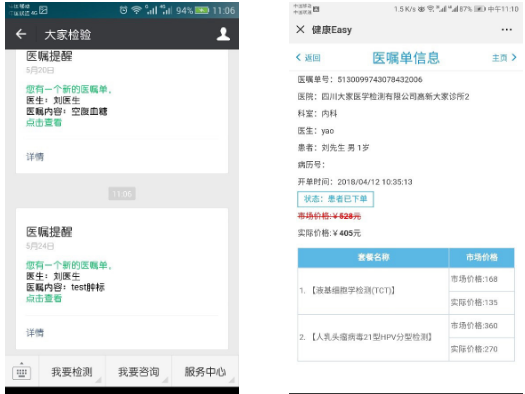
Task: Select the 套餐名称 column header
Action: click(x=373, y=257)
